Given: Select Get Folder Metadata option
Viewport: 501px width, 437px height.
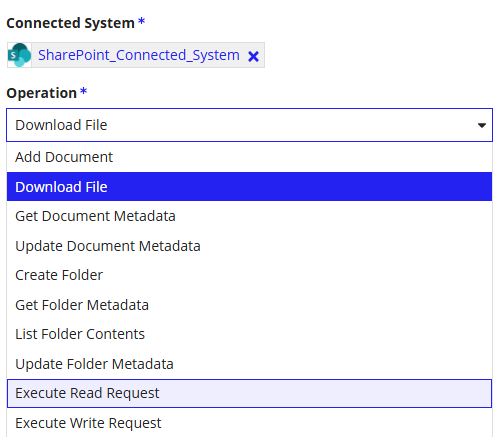Looking at the screenshot, I should 249,305.
